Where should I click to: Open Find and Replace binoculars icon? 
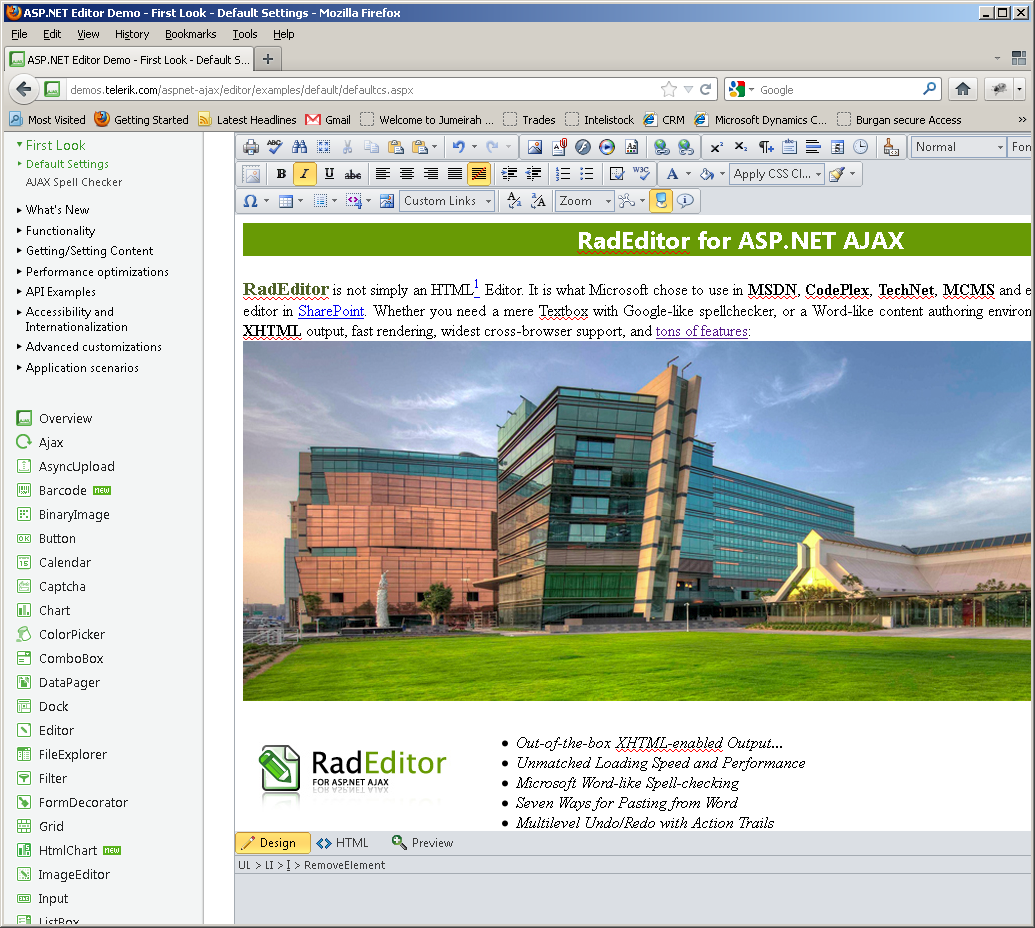pos(300,147)
